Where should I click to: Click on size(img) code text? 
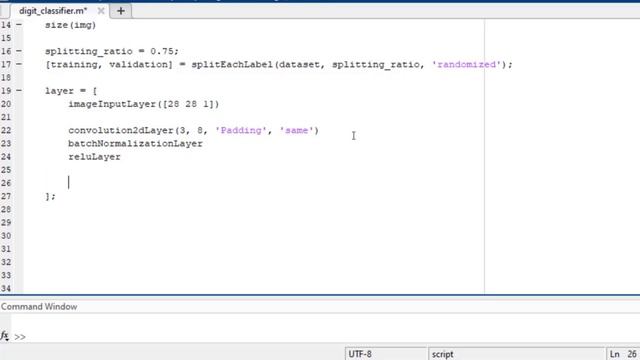[x=70, y=25]
